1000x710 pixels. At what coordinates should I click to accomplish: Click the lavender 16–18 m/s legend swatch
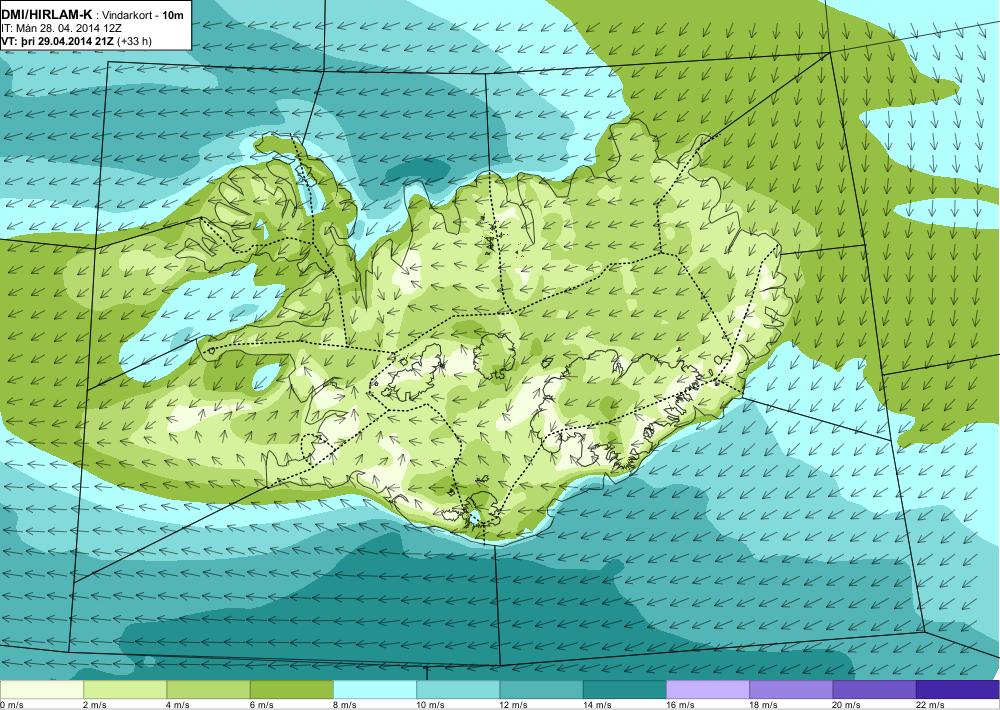coord(708,690)
